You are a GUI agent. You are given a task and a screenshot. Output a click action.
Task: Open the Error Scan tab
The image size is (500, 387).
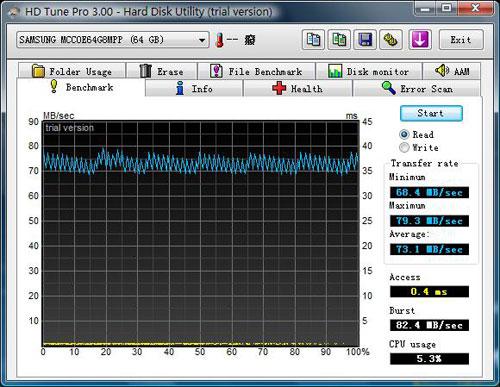pos(417,89)
